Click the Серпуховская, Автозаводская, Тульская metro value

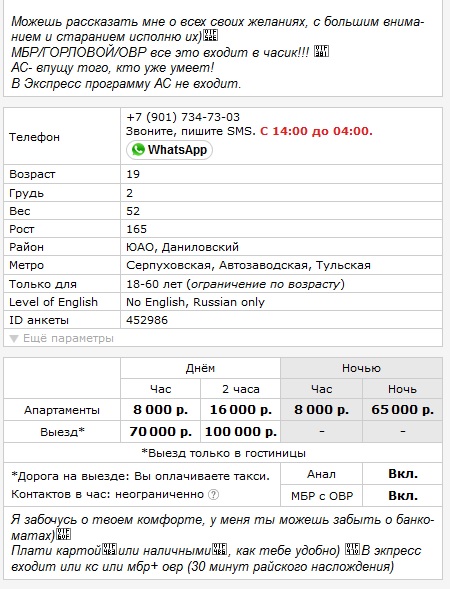248,265
